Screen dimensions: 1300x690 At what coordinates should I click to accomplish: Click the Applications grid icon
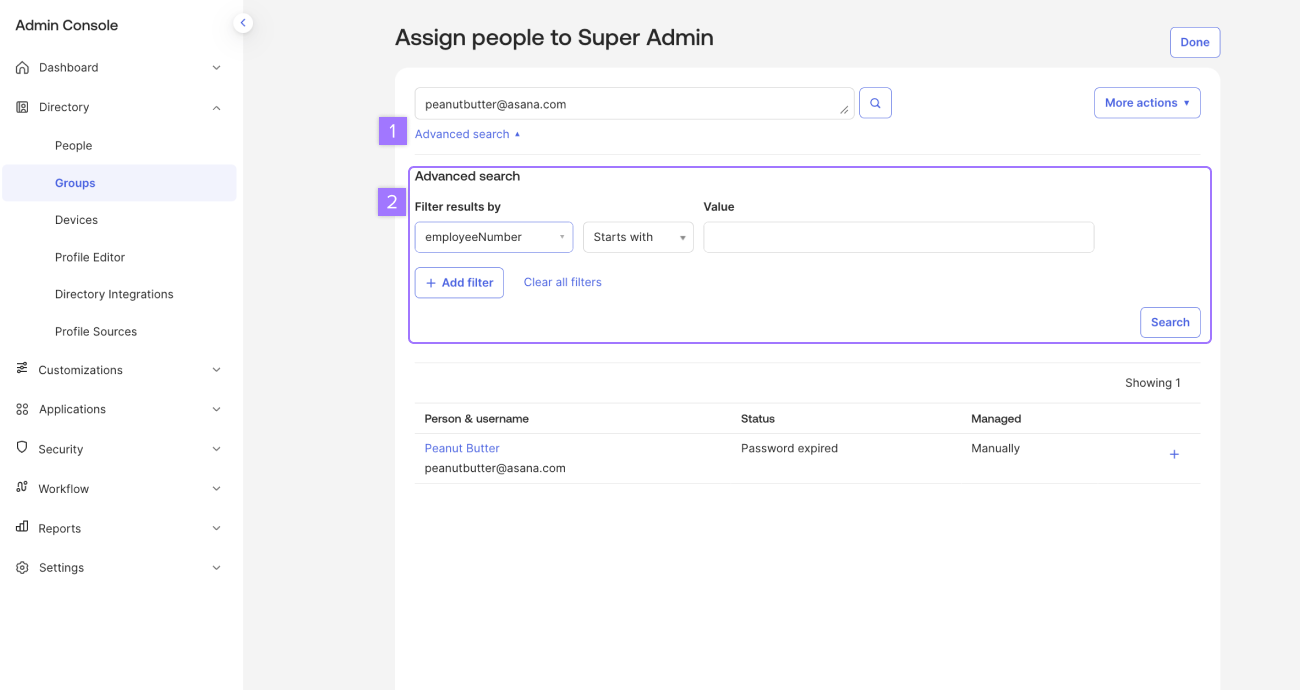(x=22, y=409)
